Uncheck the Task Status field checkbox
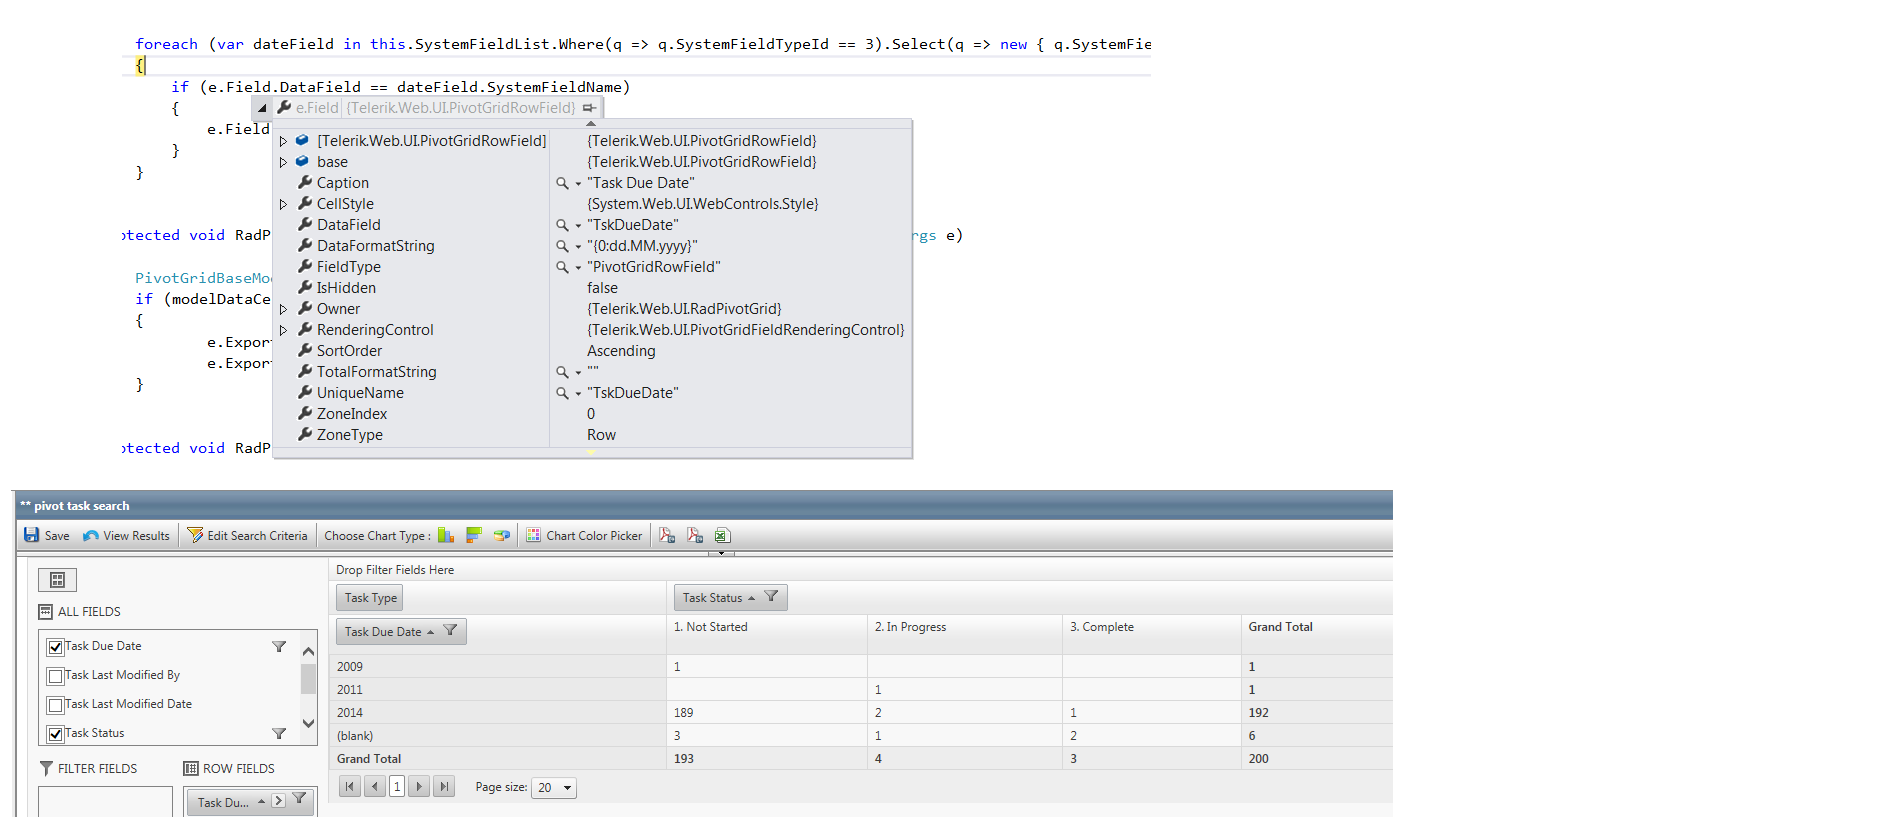The height and width of the screenshot is (817, 1892). [56, 734]
